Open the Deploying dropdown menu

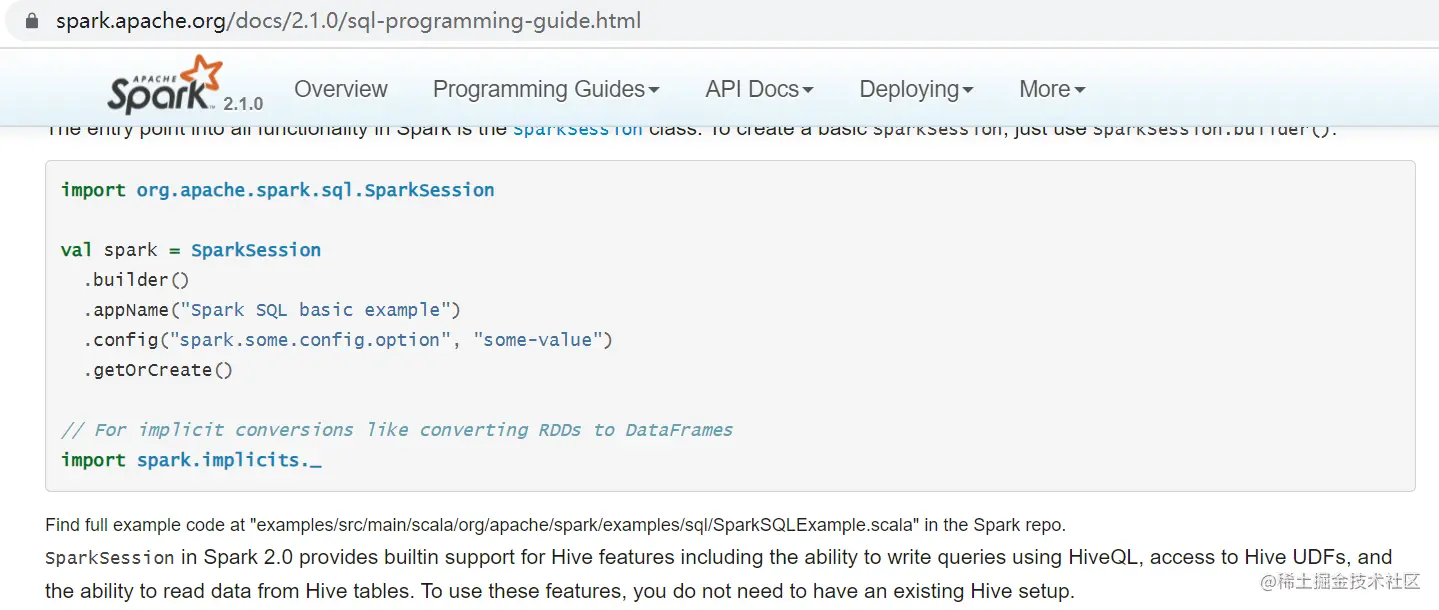tap(916, 89)
